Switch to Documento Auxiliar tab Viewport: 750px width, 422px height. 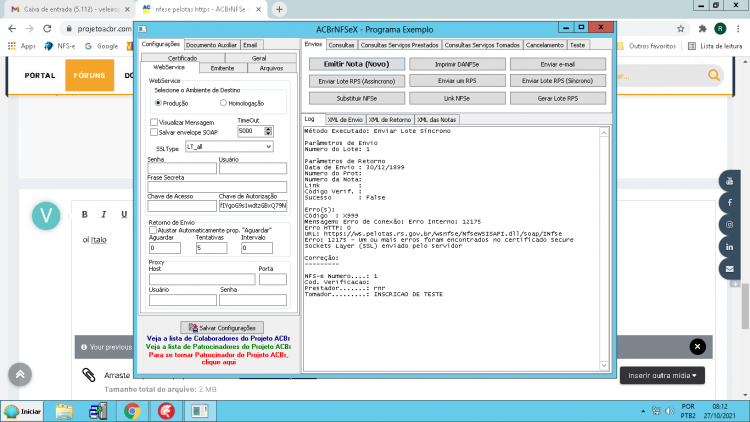coord(211,45)
